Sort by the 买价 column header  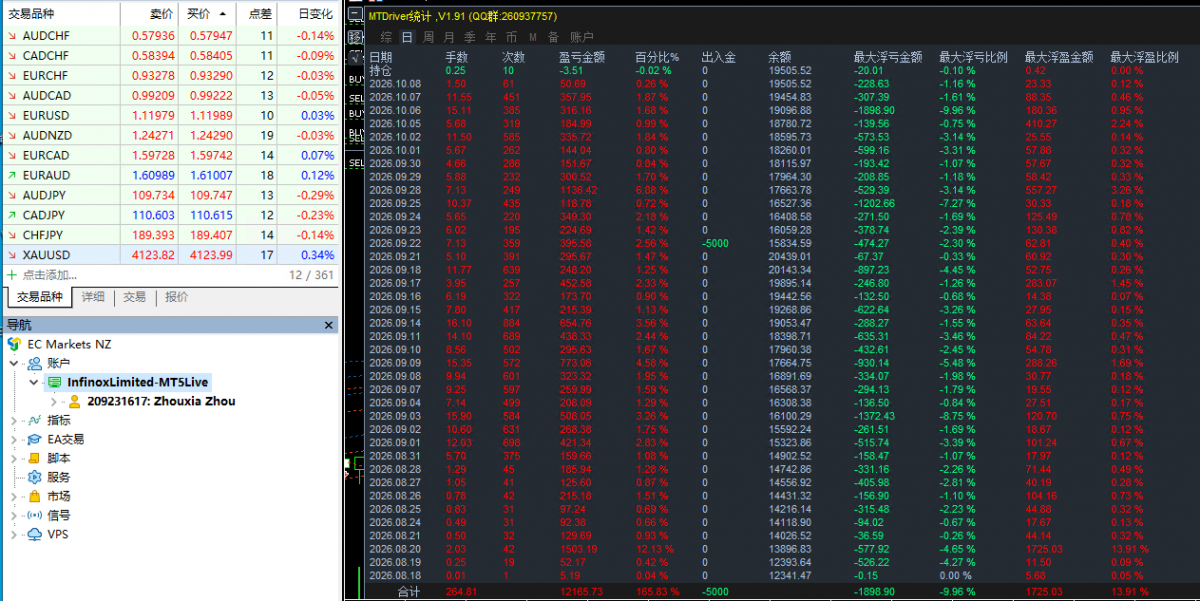point(208,14)
